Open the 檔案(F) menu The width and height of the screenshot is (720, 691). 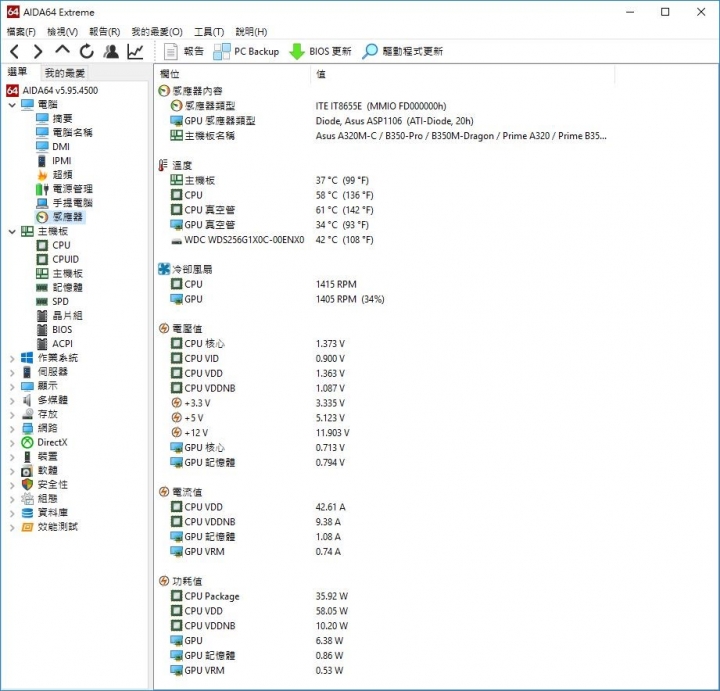pos(21,32)
